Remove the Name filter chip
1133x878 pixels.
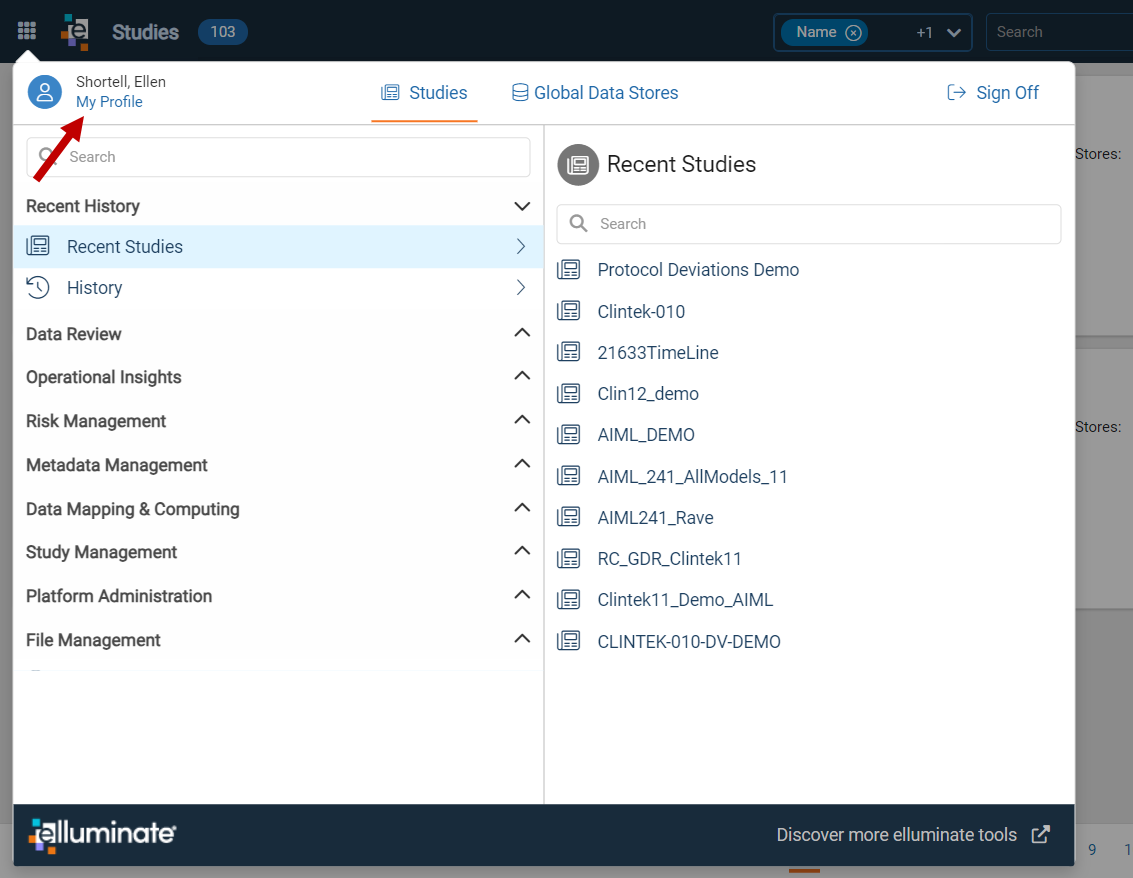[853, 33]
